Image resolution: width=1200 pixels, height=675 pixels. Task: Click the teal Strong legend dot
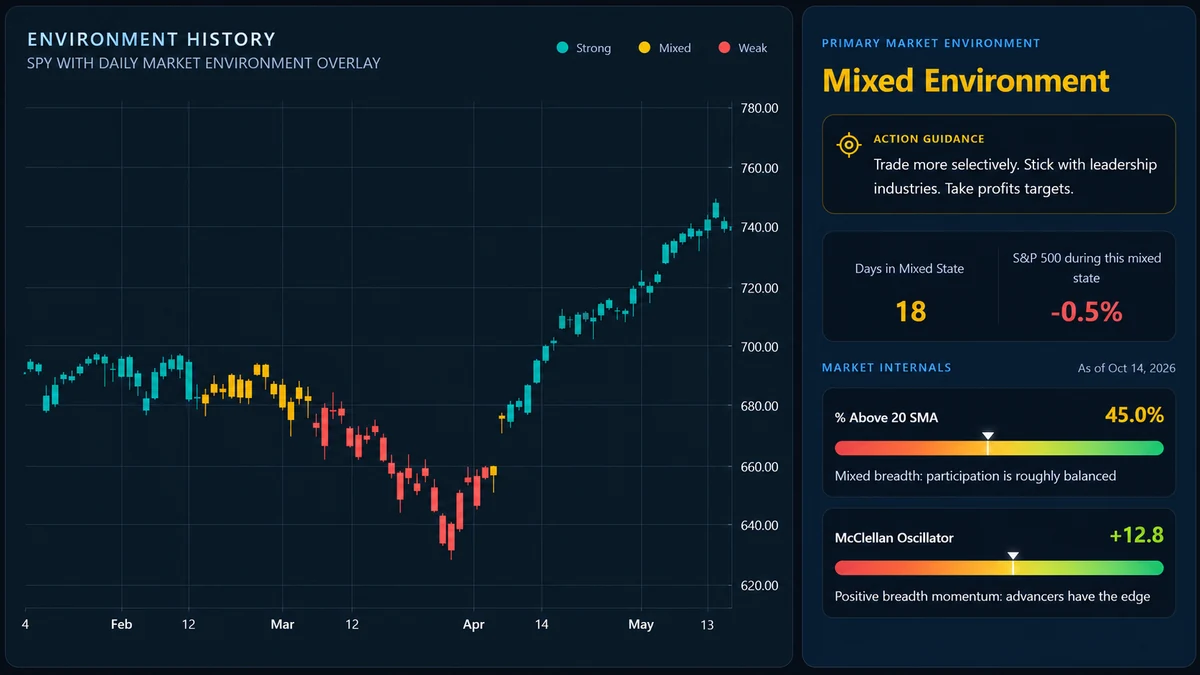(562, 48)
